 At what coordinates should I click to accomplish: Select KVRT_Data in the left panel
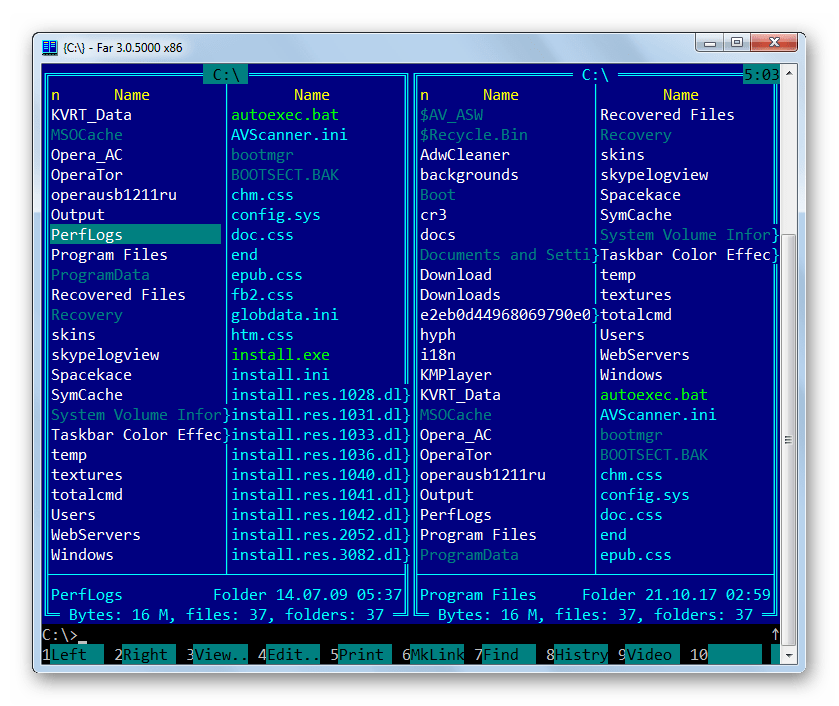click(91, 115)
